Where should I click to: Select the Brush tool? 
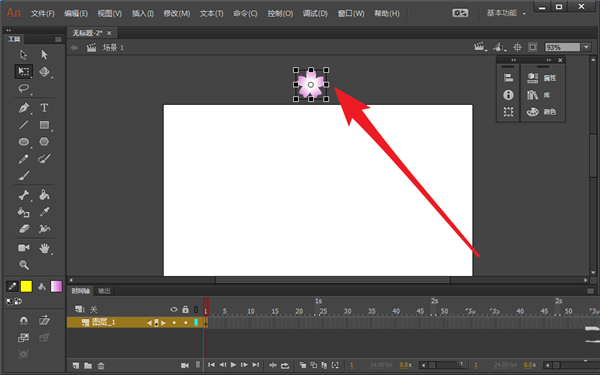[23, 176]
